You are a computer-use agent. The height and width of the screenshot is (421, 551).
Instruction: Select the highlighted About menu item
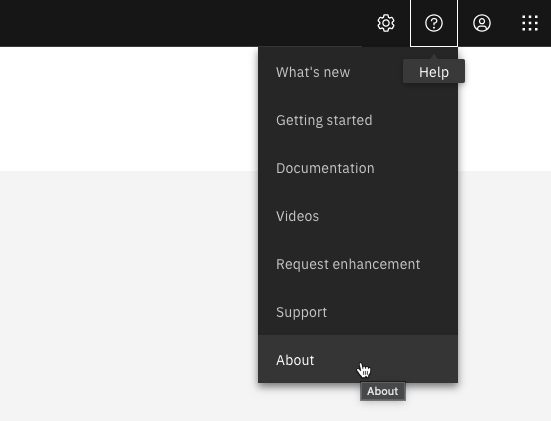click(x=358, y=359)
